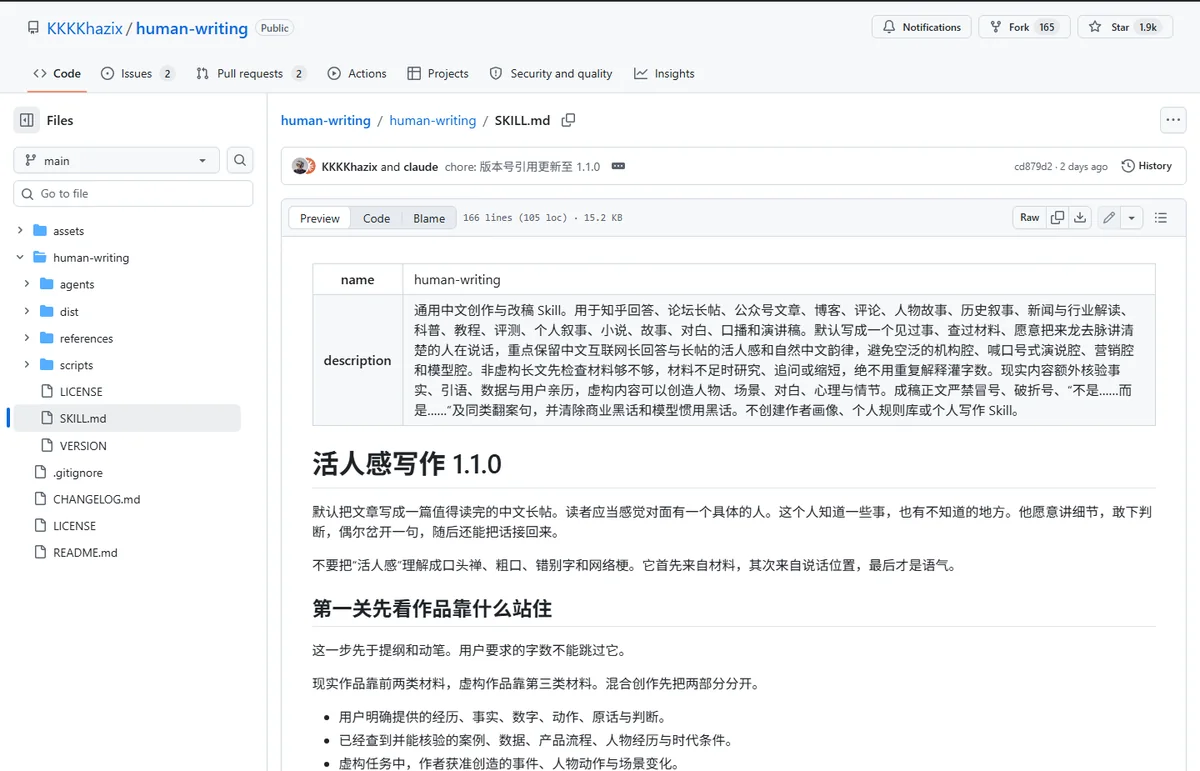This screenshot has width=1200, height=771.
Task: Open the LICENSE file inside human-writing folder
Action: click(81, 392)
